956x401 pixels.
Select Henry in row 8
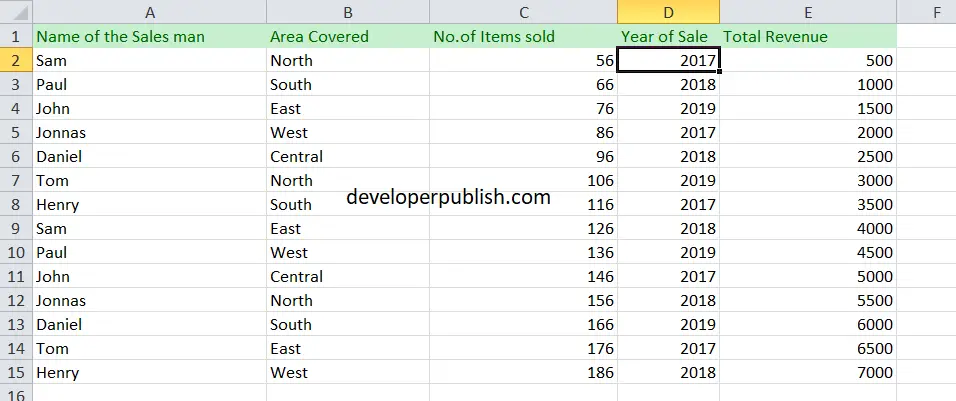(x=149, y=204)
